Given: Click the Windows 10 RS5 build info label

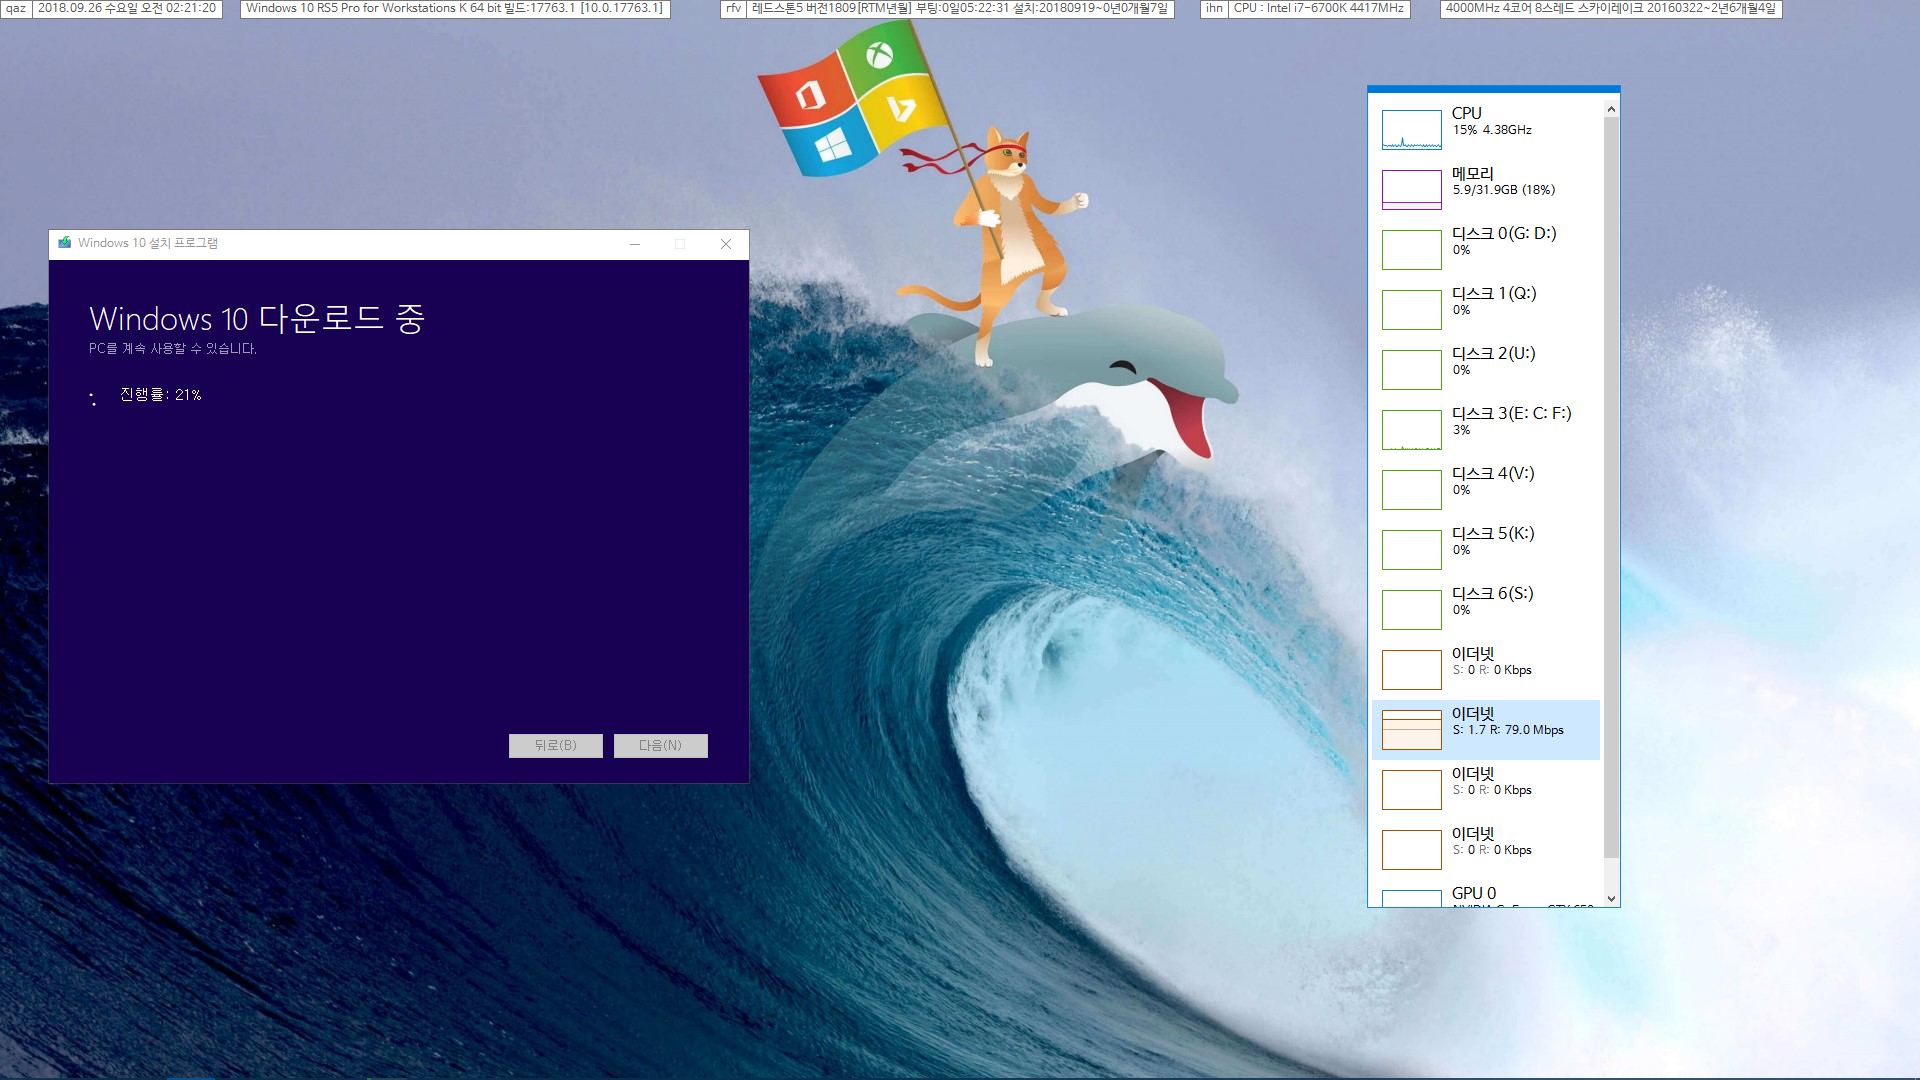Looking at the screenshot, I should pyautogui.click(x=455, y=8).
